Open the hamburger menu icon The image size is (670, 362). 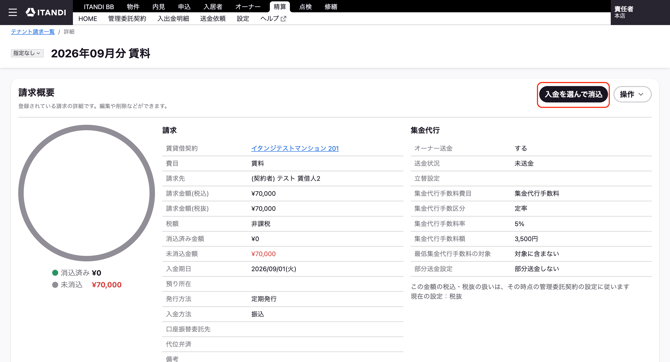pyautogui.click(x=13, y=12)
